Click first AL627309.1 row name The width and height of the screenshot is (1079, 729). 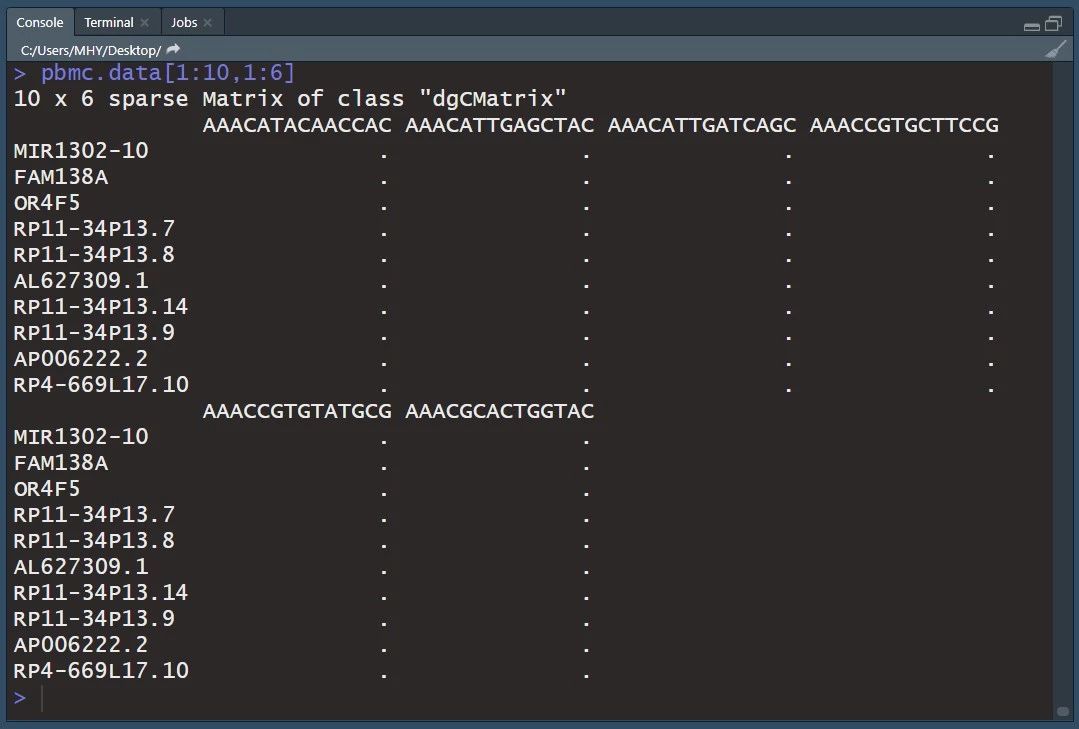coord(81,281)
